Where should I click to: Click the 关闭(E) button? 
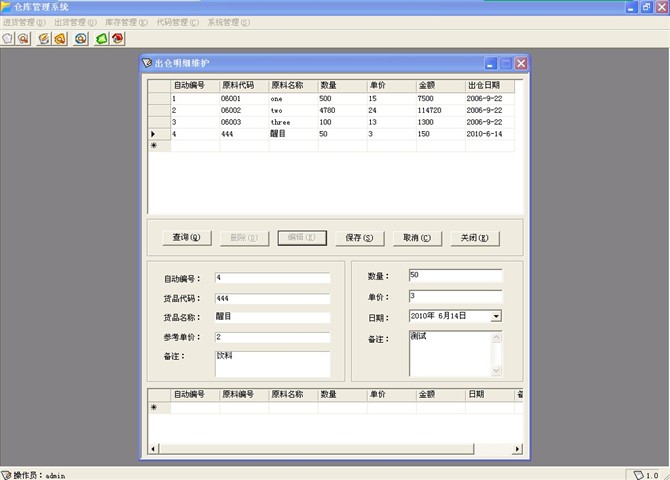[x=475, y=238]
